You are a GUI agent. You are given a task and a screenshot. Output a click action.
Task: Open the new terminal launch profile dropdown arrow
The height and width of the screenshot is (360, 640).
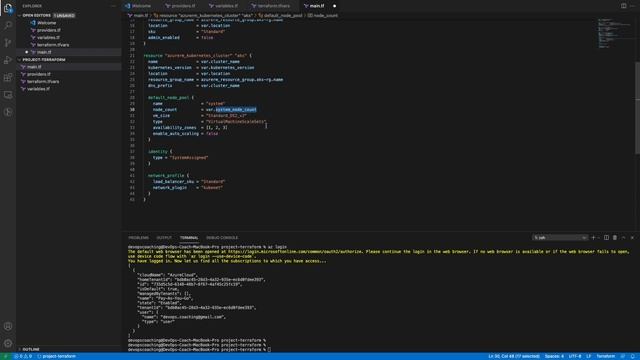pos(598,238)
